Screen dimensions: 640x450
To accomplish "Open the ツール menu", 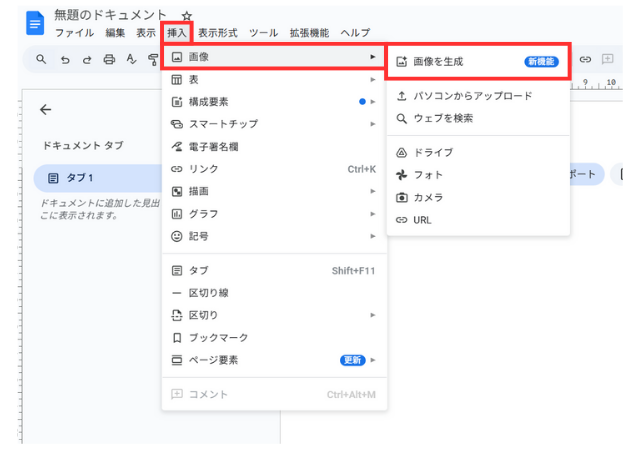I will tap(264, 33).
